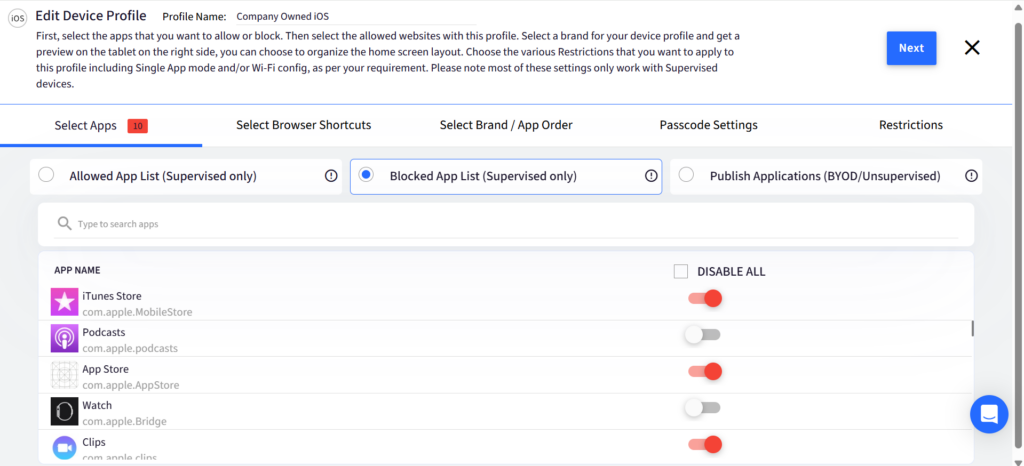Click the Watch app icon

[64, 412]
